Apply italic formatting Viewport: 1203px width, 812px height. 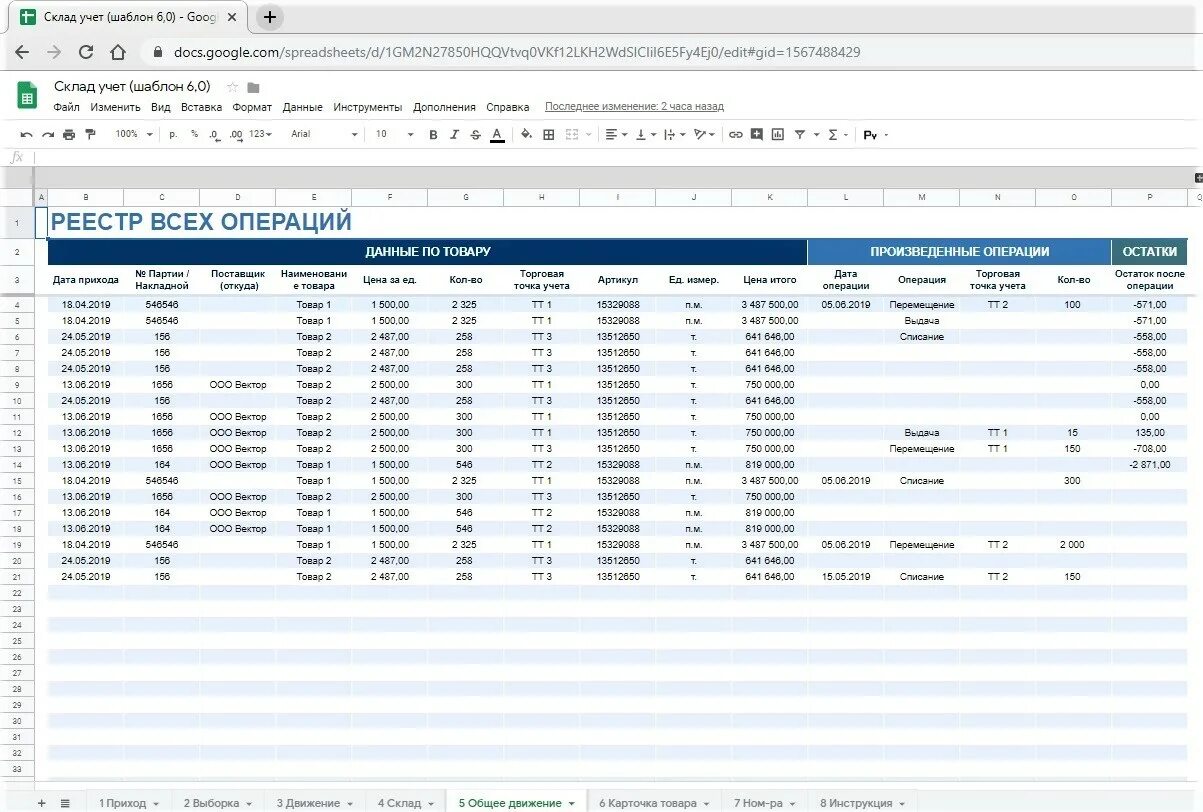coord(454,134)
